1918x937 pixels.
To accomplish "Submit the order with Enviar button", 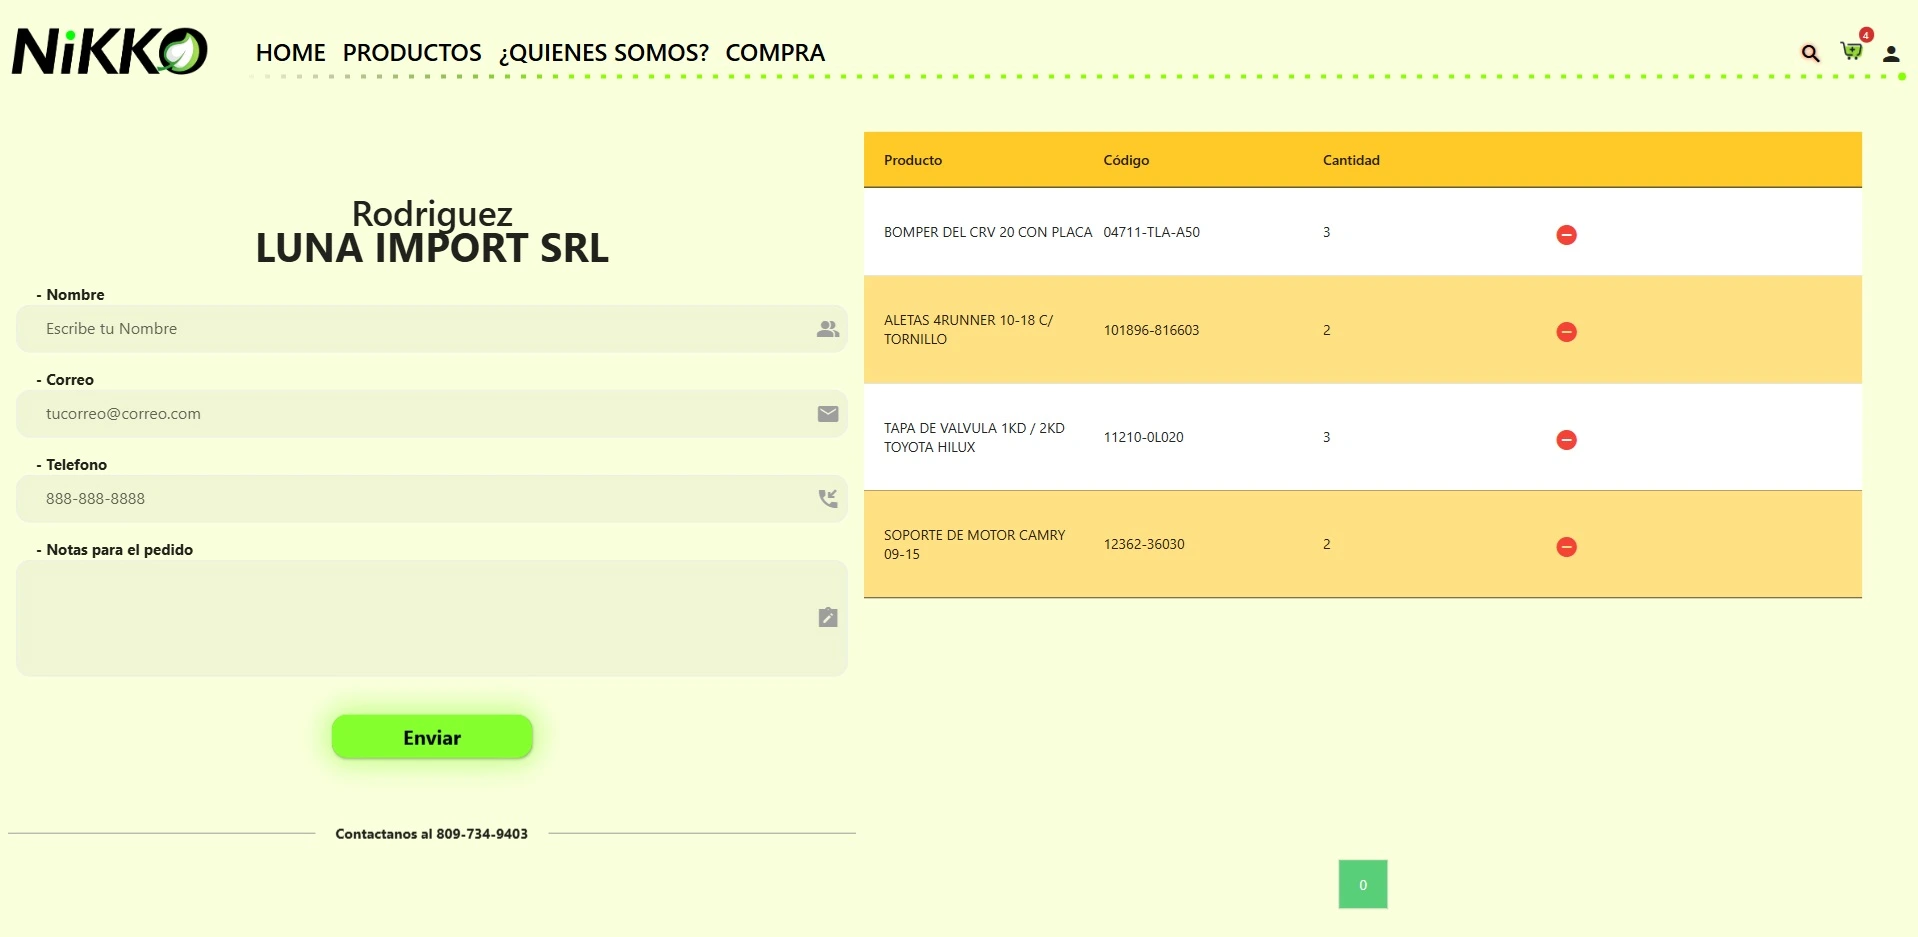I will click(x=432, y=737).
